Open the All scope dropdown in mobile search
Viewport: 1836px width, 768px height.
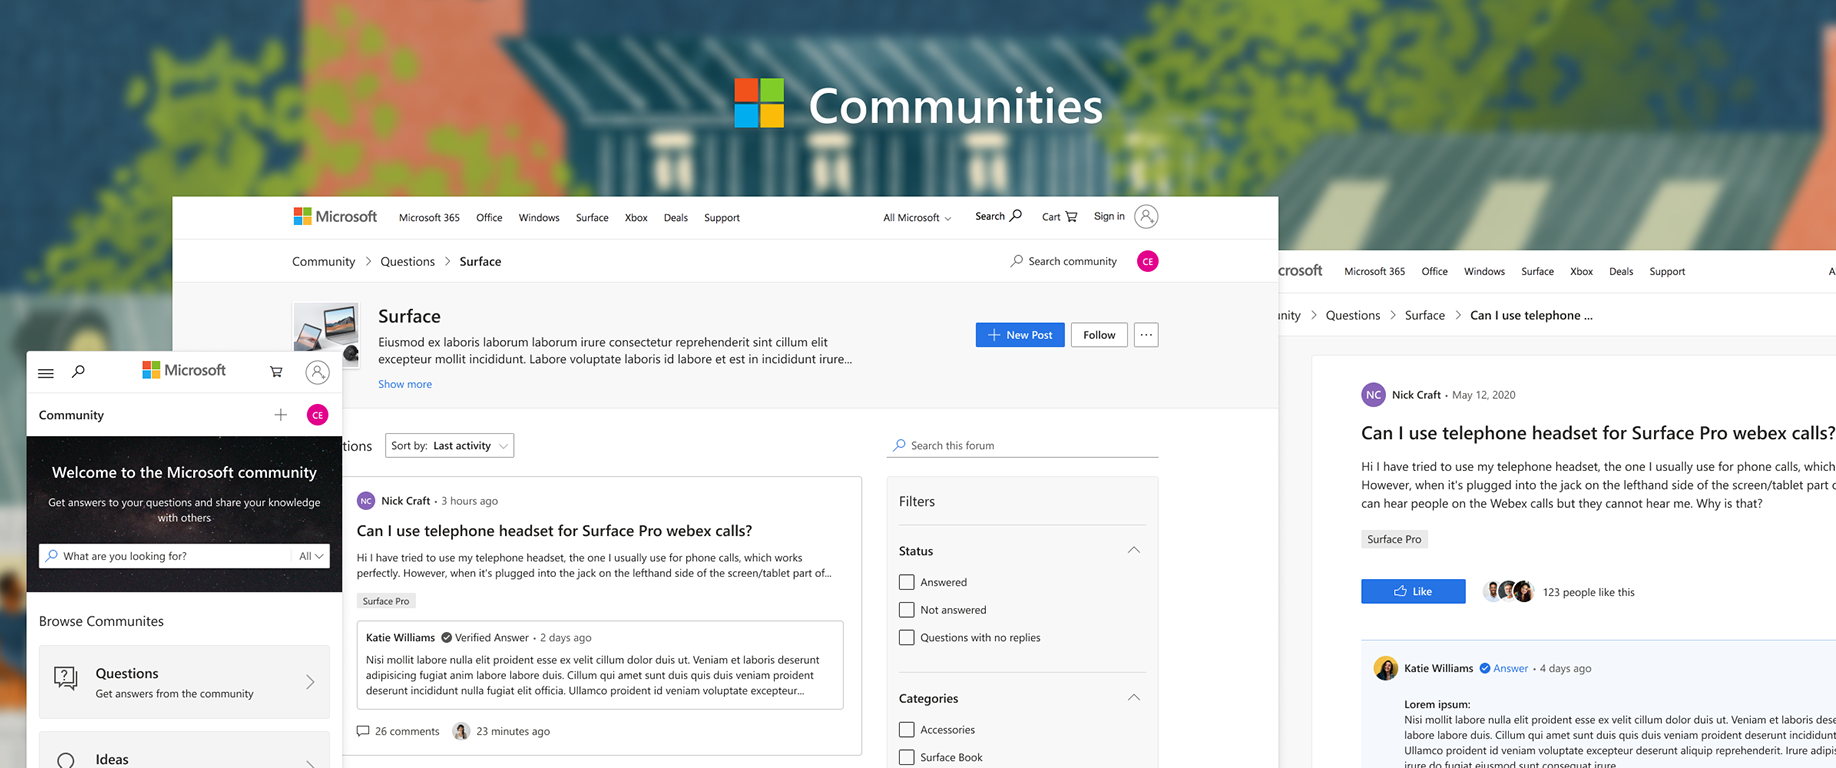point(311,556)
